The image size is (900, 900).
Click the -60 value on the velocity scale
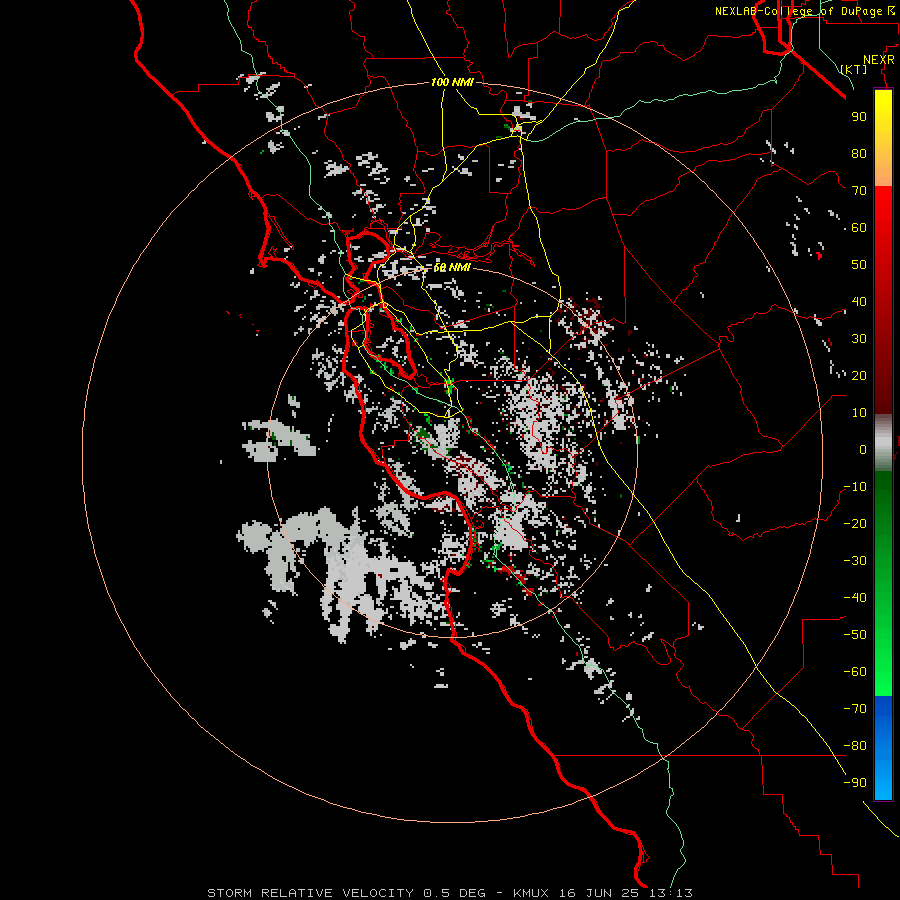coord(855,672)
